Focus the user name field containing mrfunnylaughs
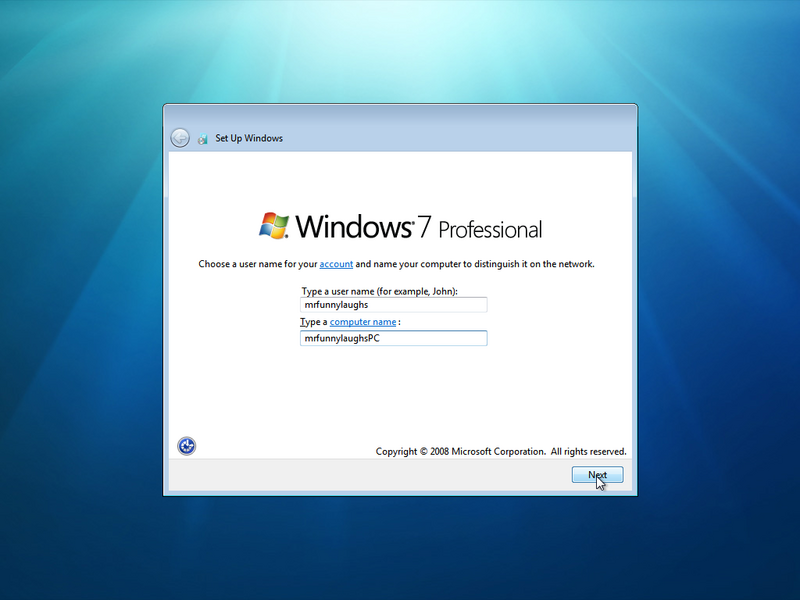The width and height of the screenshot is (800, 600). 393,305
